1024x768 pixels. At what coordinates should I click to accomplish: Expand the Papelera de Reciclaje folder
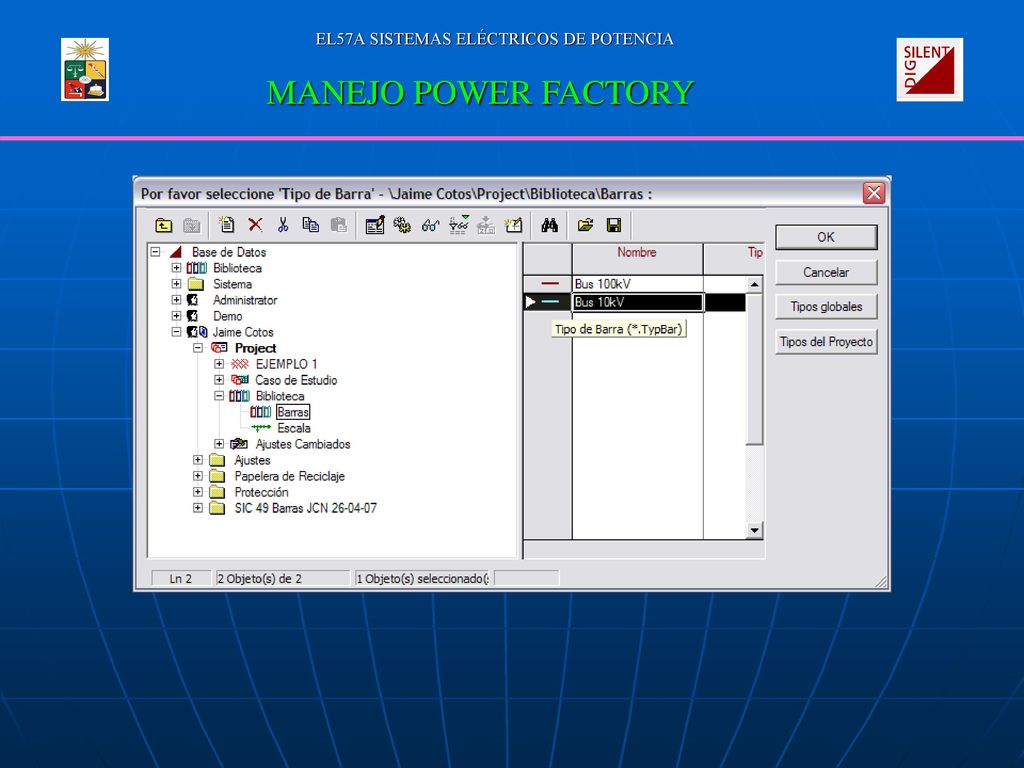click(198, 476)
